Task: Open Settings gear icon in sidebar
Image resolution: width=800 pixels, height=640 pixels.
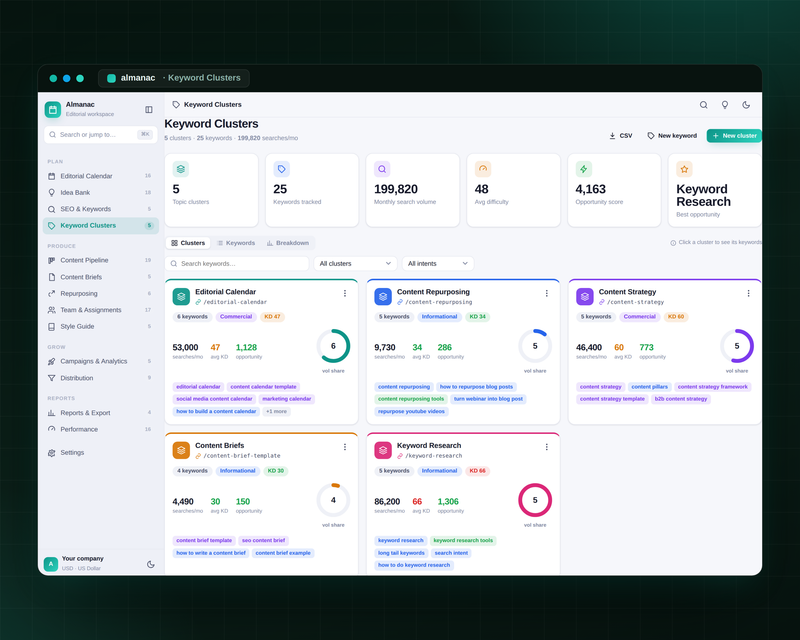Action: 52,453
